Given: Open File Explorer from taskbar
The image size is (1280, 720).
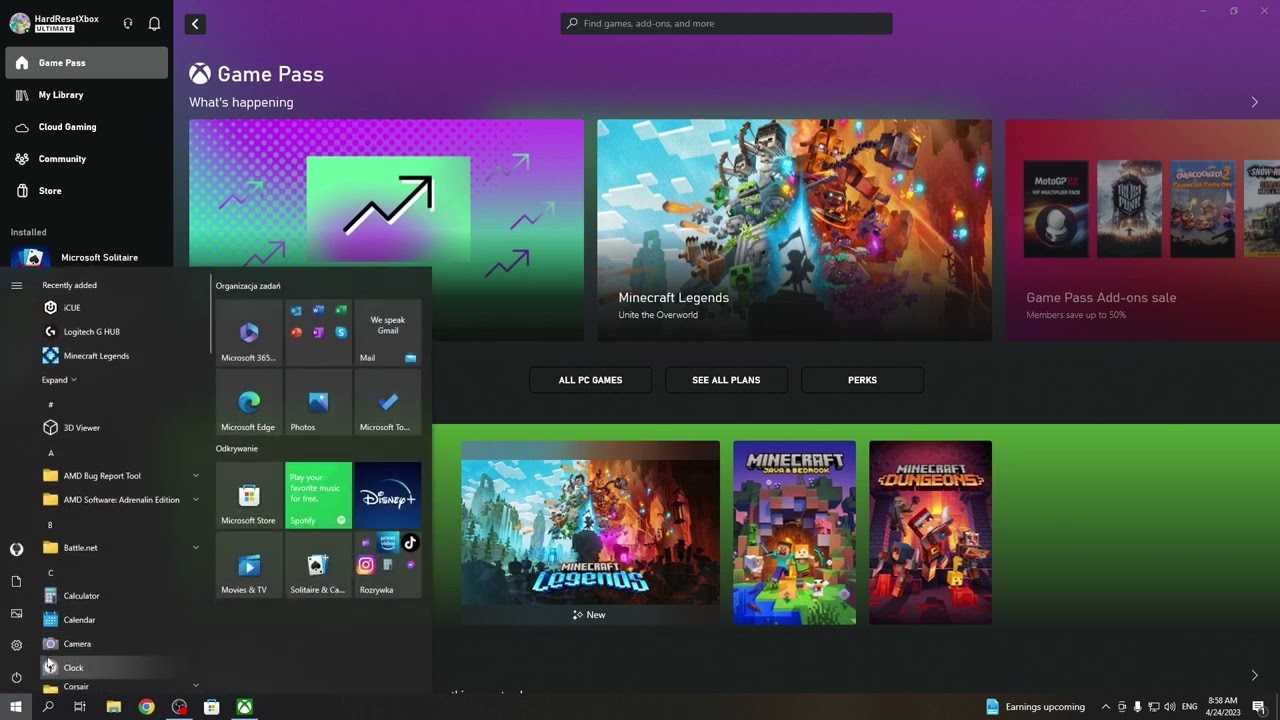Looking at the screenshot, I should [x=114, y=707].
